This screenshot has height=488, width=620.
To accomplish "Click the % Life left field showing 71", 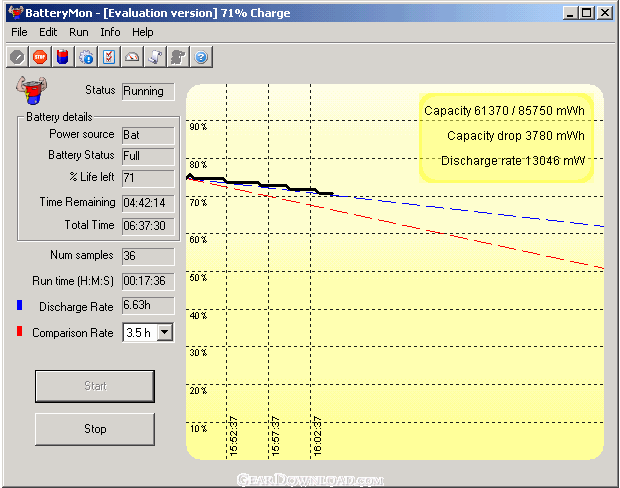I will pos(148,178).
